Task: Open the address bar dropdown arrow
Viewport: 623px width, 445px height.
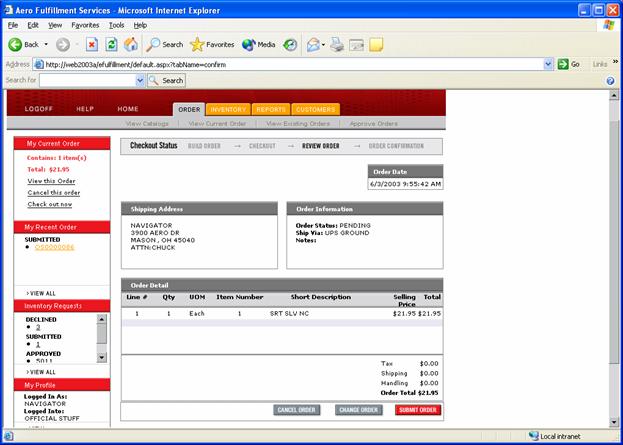Action: tap(548, 64)
